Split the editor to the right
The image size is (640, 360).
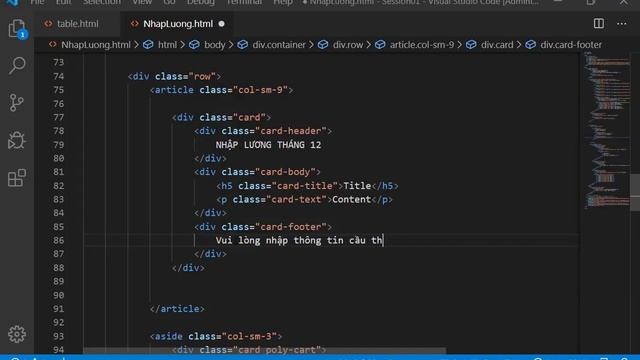[598, 24]
